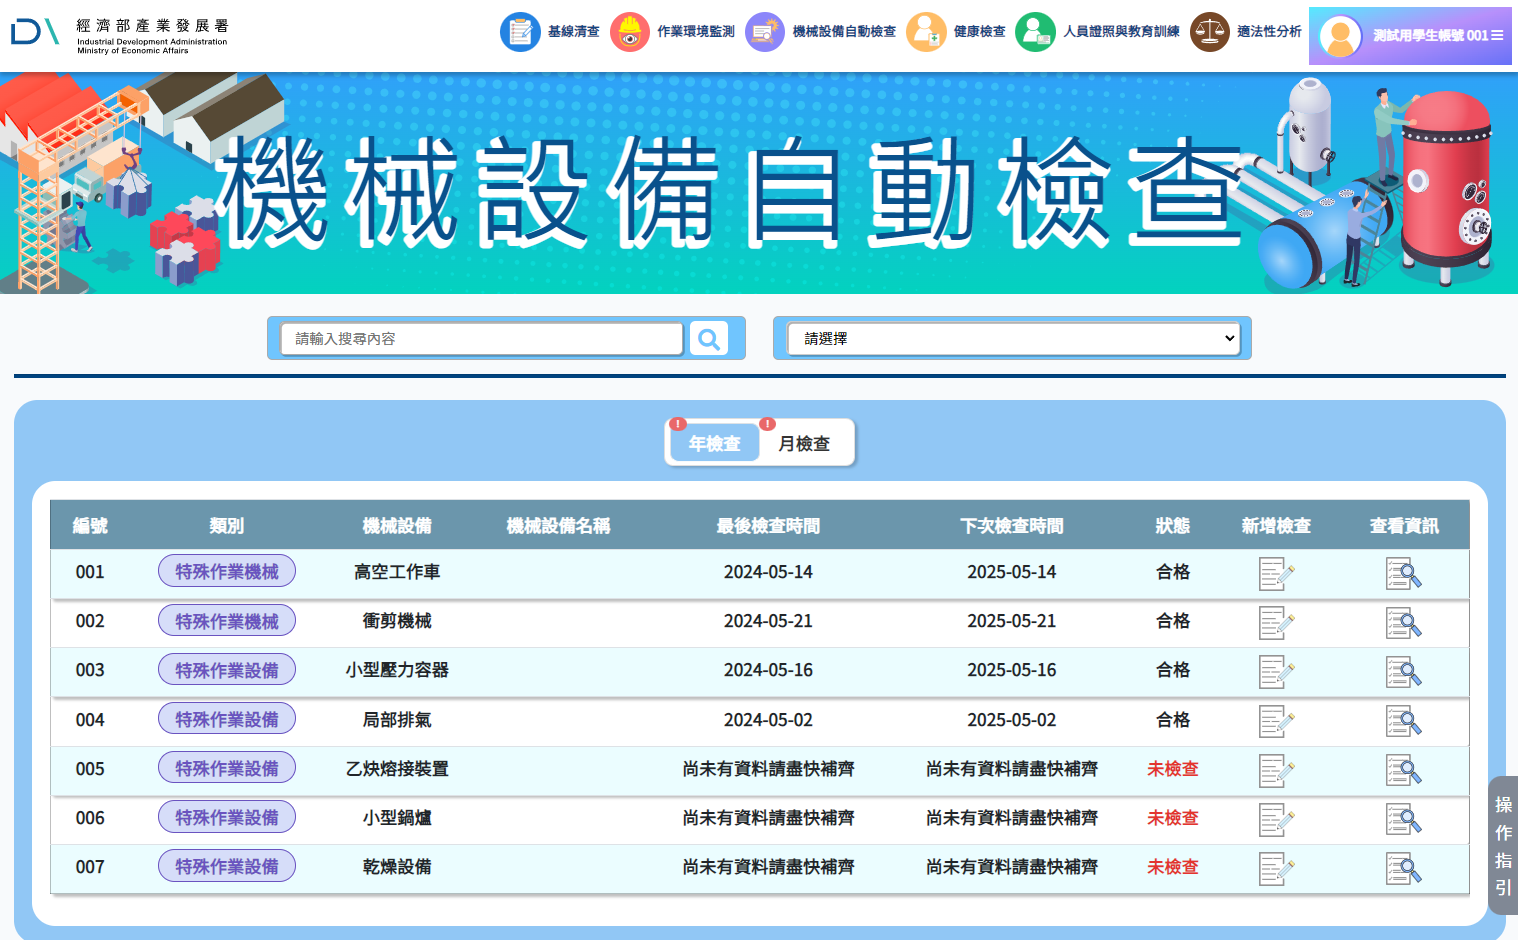Click the 下次檢查時間 column header
1518x940 pixels.
point(1012,526)
